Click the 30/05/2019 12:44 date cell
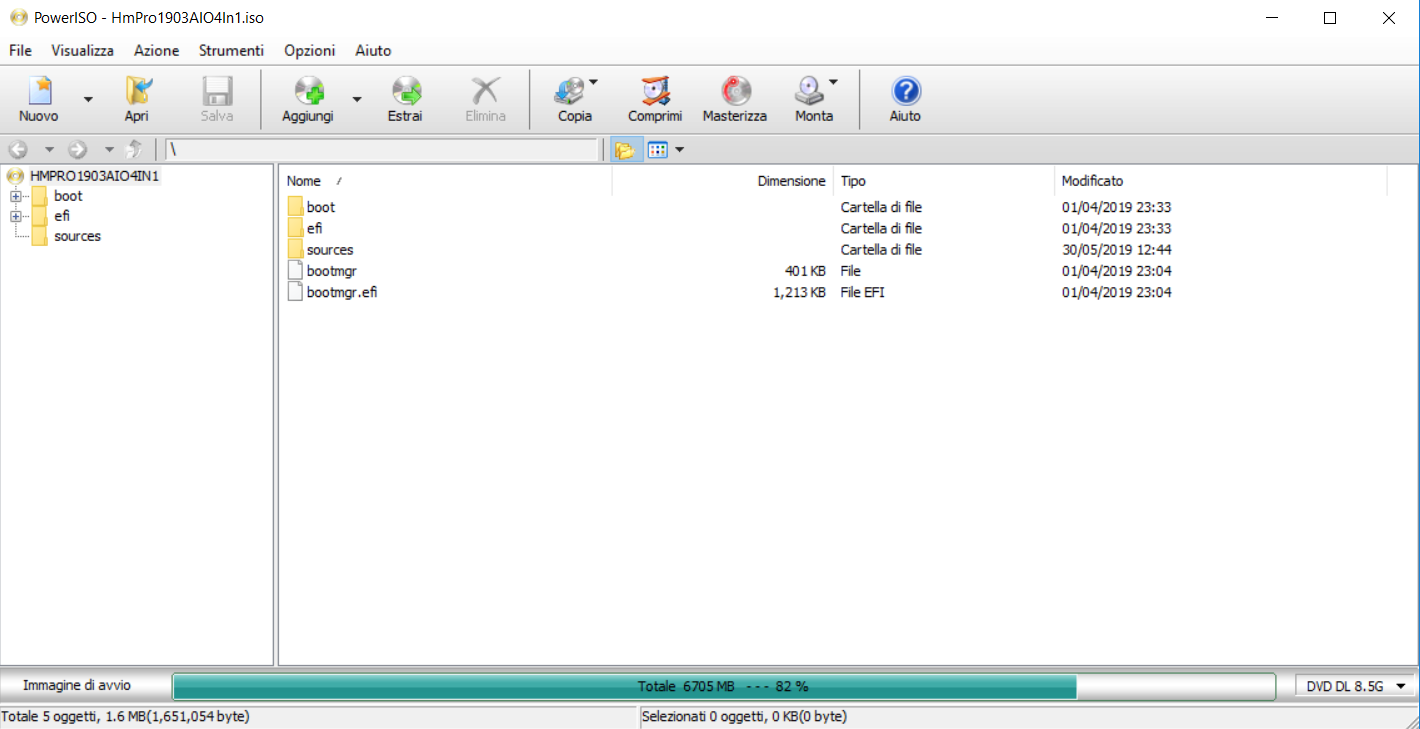 pyautogui.click(x=1116, y=250)
